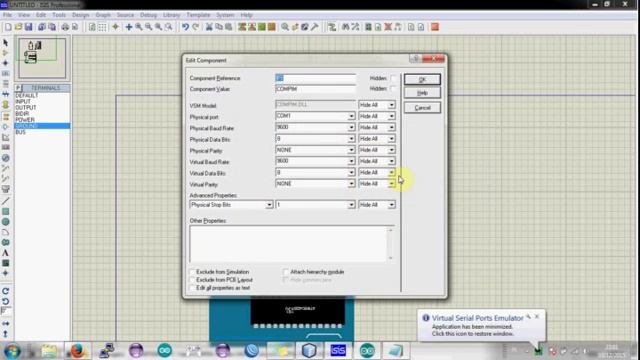Screen dimensions: 640x360
Task: Enable Exclude from Simulation checkbox
Action: click(192, 272)
